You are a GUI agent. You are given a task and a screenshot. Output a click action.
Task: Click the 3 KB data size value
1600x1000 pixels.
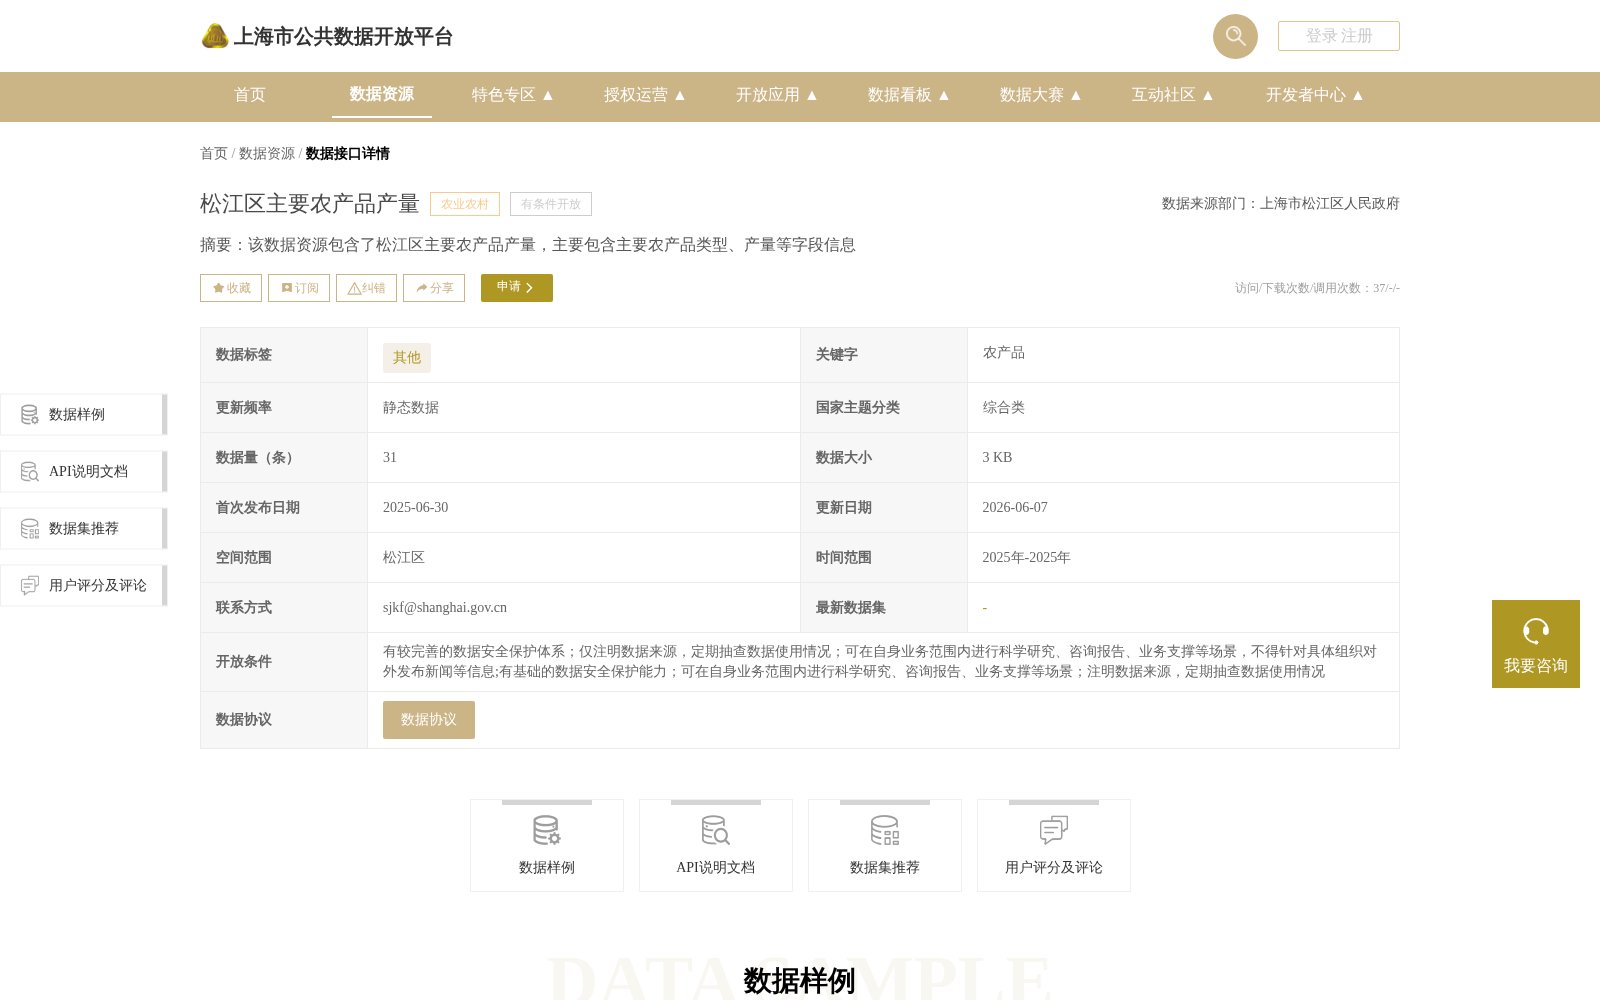click(997, 458)
